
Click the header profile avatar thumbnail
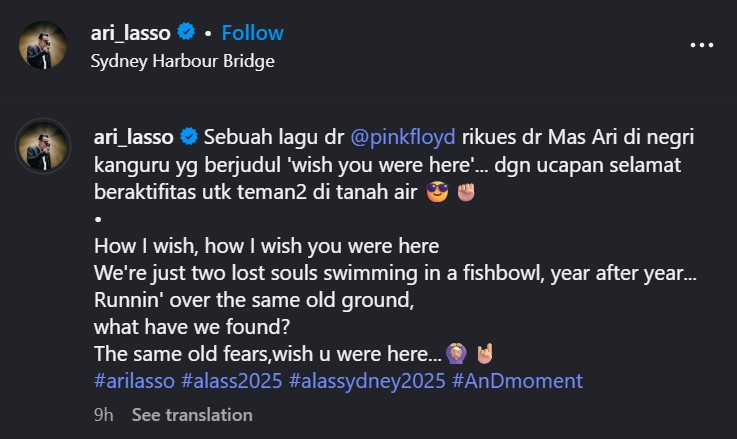42,46
